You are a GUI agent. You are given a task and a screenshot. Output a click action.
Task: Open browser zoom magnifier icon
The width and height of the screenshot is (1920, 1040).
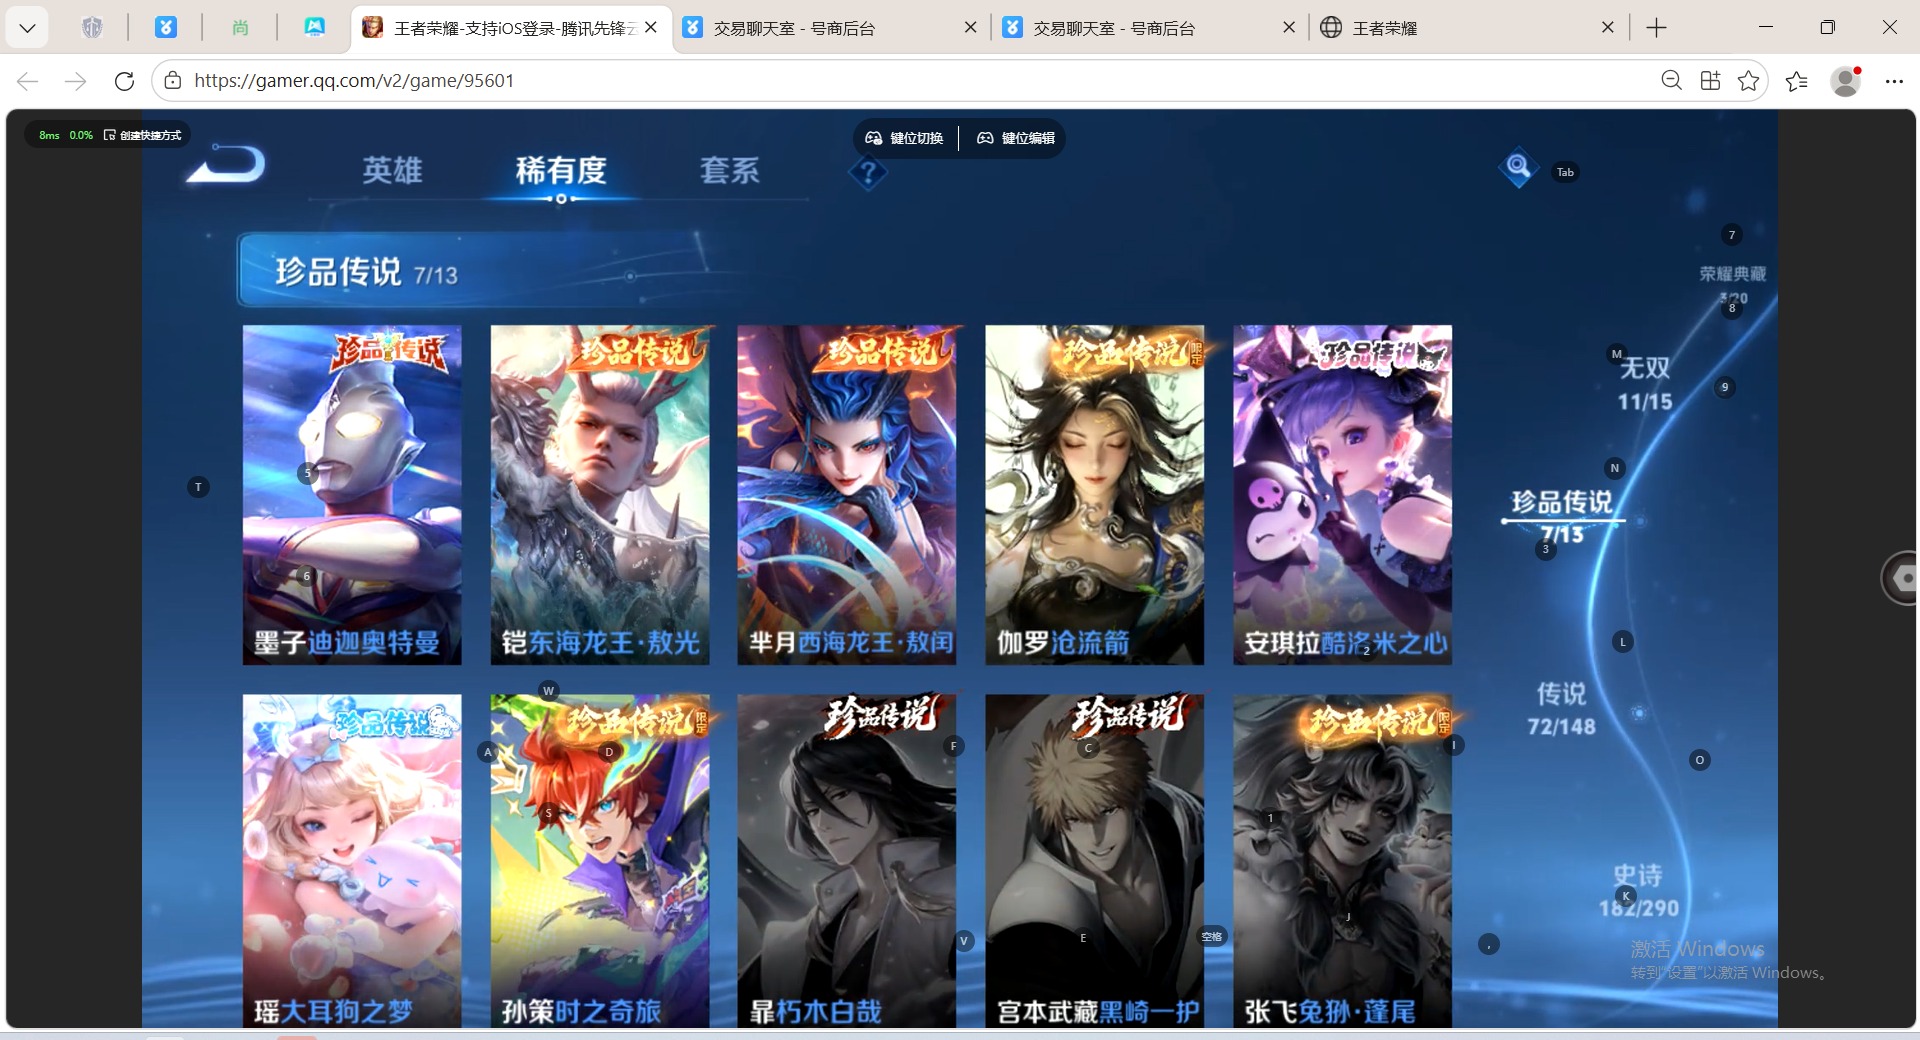pyautogui.click(x=1671, y=81)
